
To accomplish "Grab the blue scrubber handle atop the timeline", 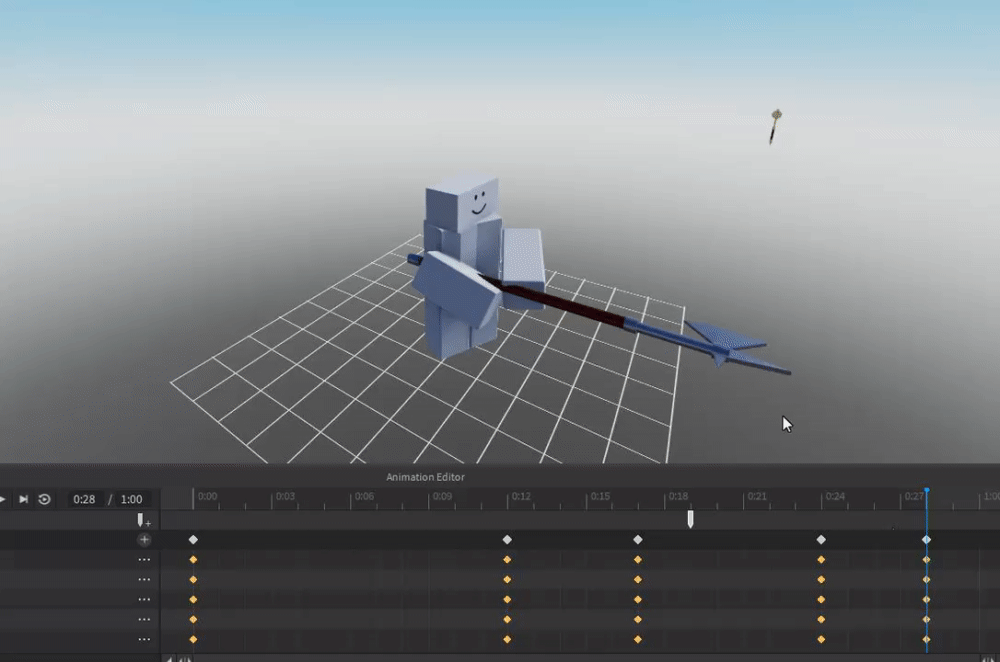I will (x=927, y=490).
